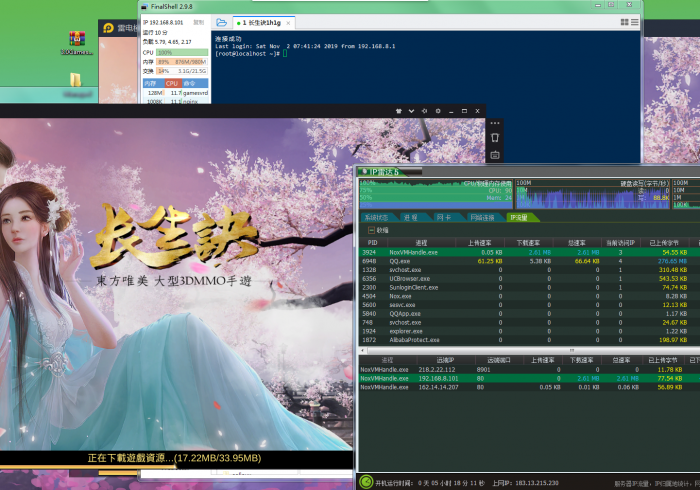
Task: Select the AlibabaProtect.exe process row
Action: click(529, 340)
